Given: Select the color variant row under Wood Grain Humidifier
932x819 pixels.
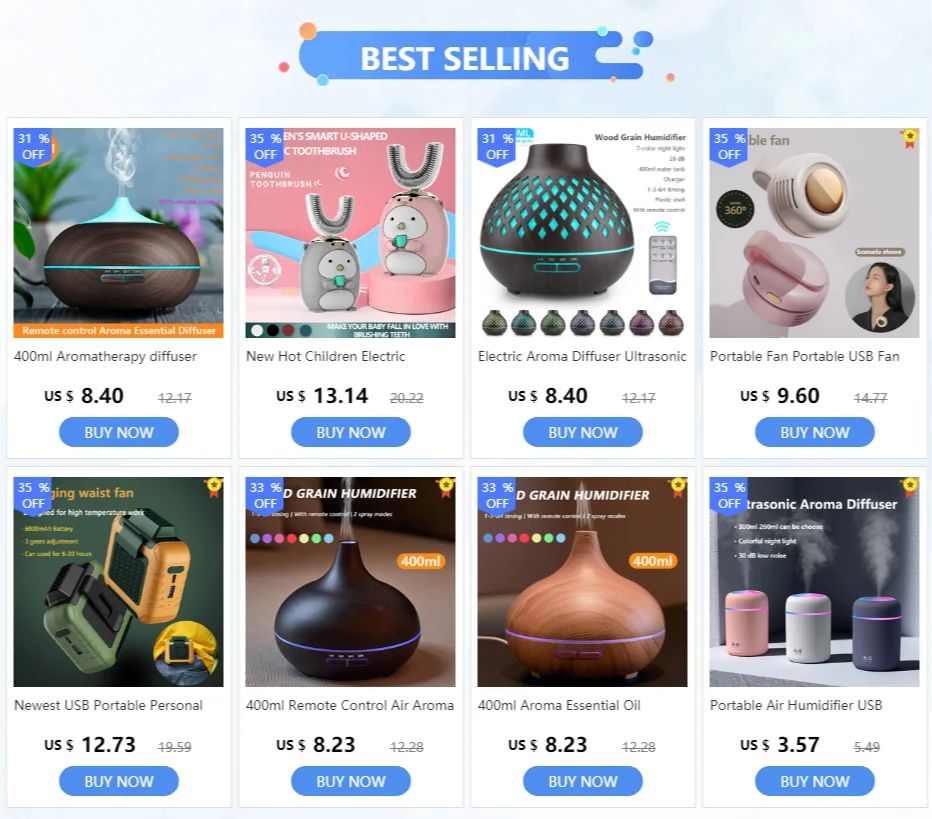Looking at the screenshot, I should [582, 323].
